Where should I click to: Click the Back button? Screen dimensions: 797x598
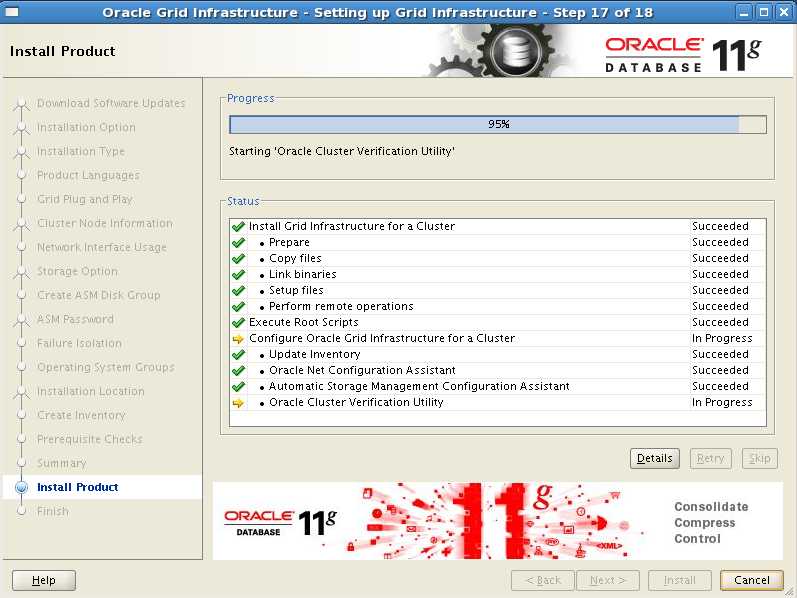[x=543, y=580]
